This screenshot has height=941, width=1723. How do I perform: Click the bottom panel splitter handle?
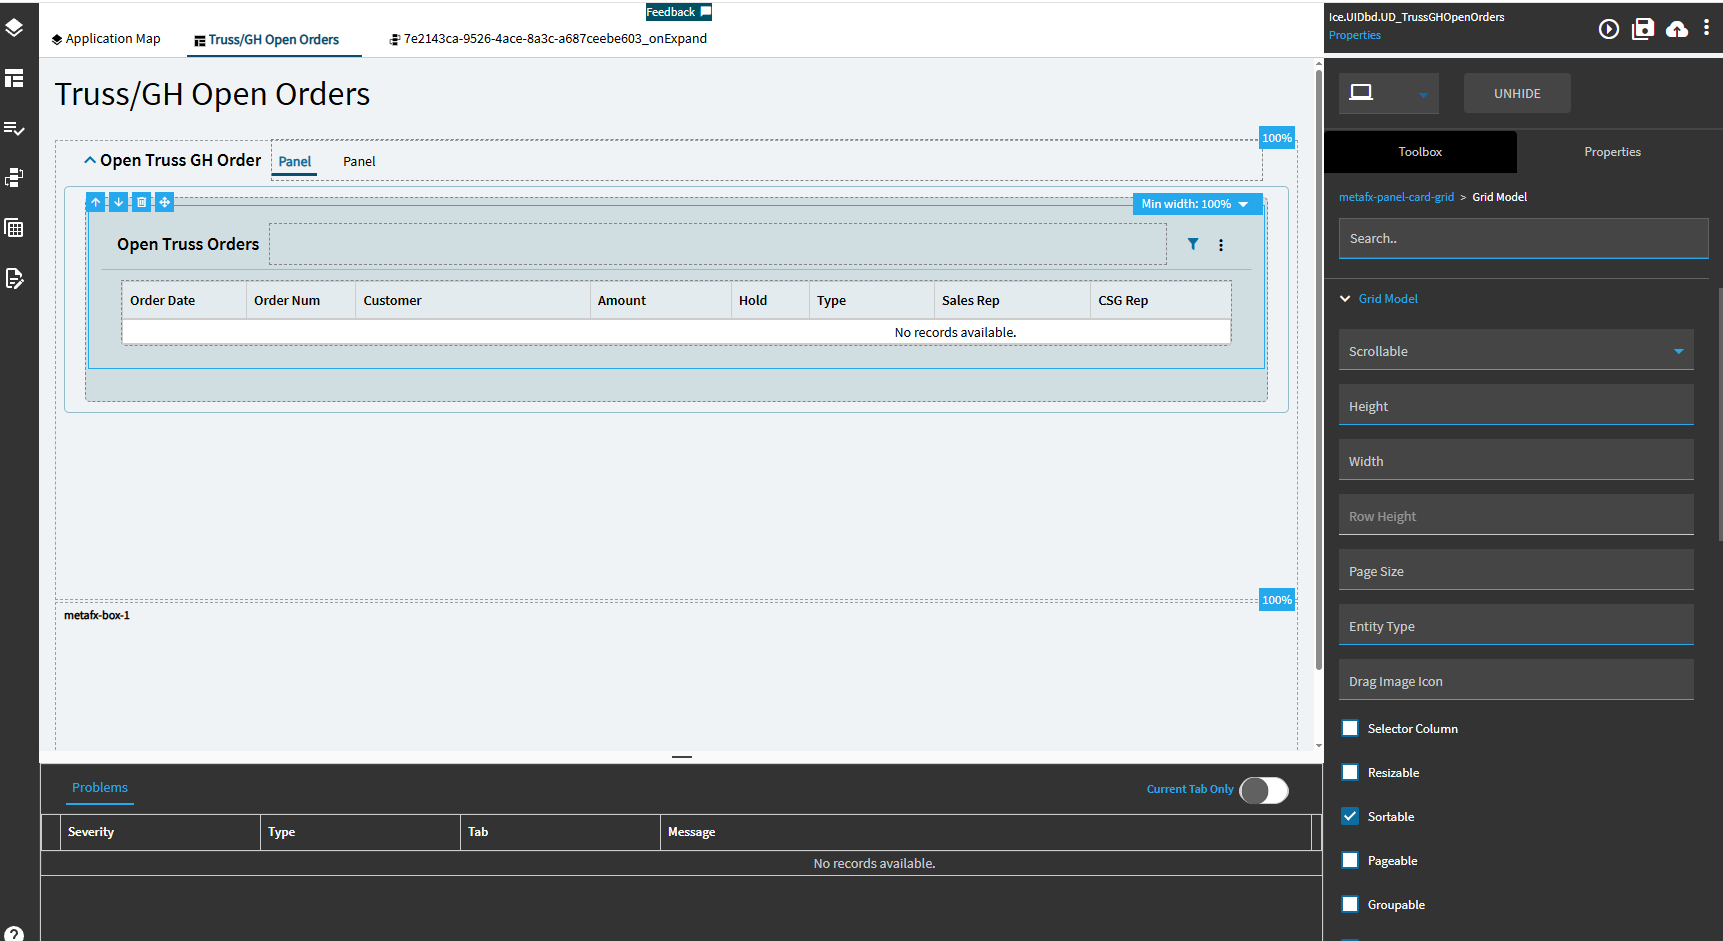[x=682, y=757]
